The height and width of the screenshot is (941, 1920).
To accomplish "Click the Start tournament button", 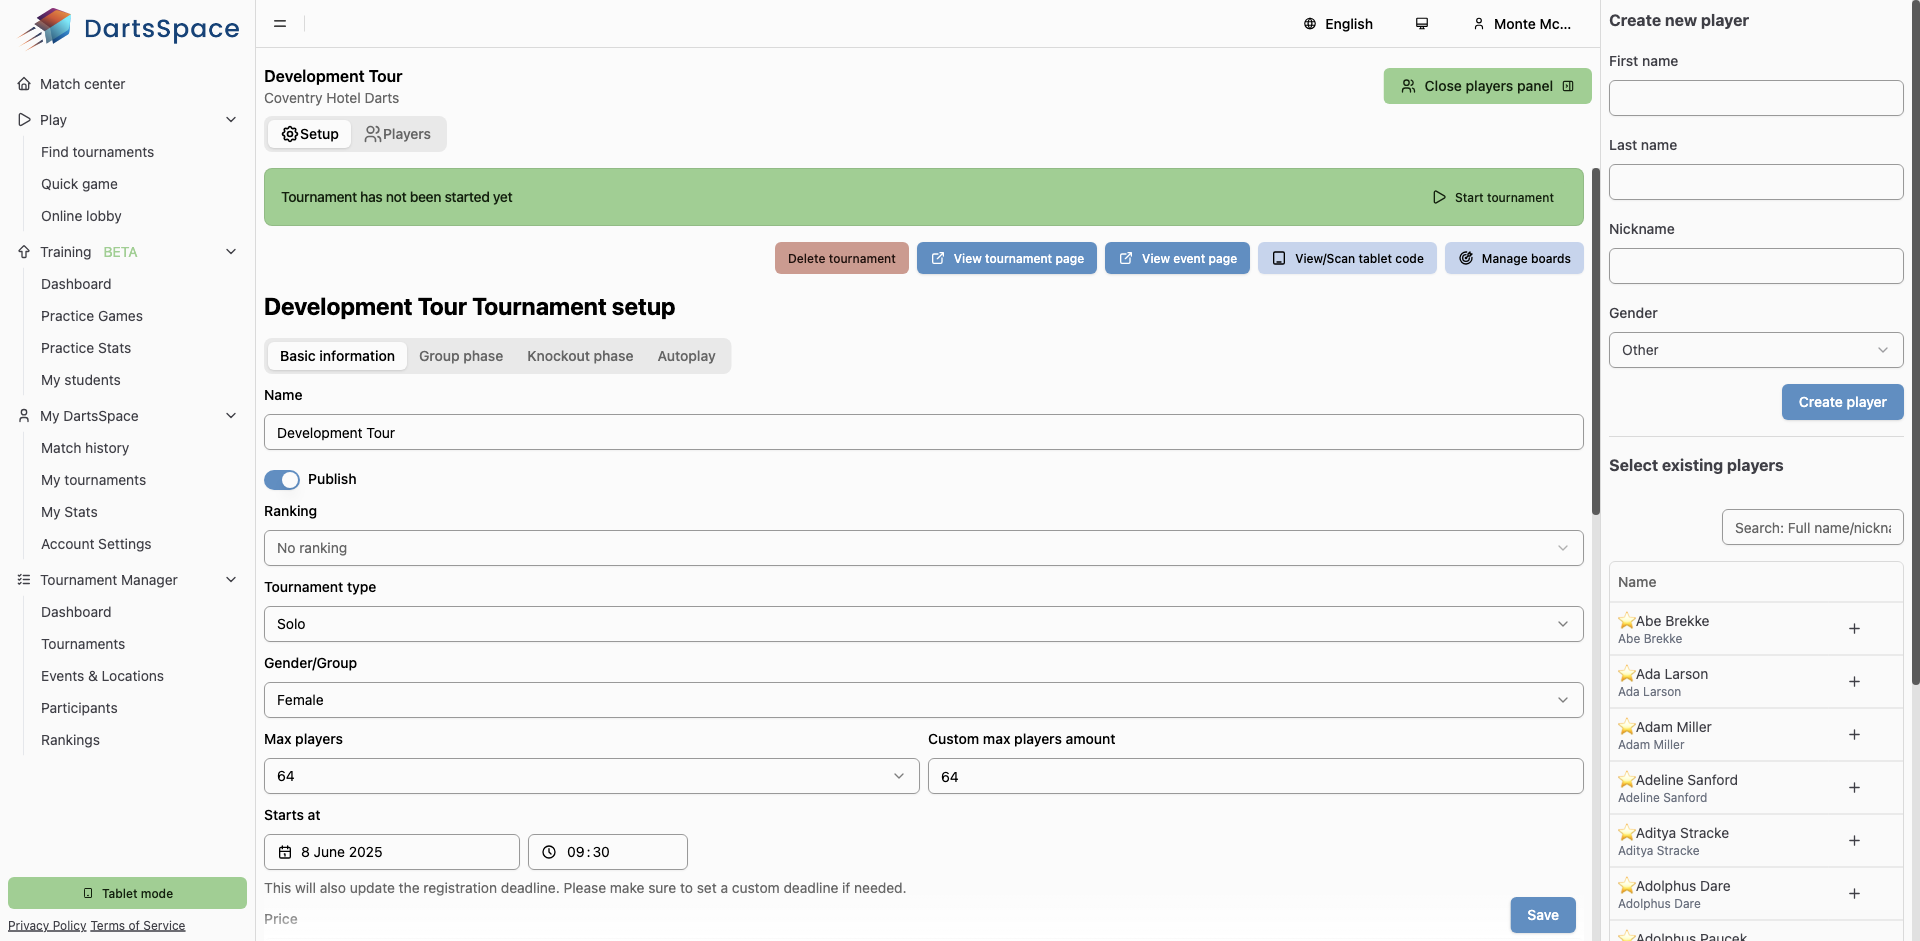I will [x=1493, y=198].
